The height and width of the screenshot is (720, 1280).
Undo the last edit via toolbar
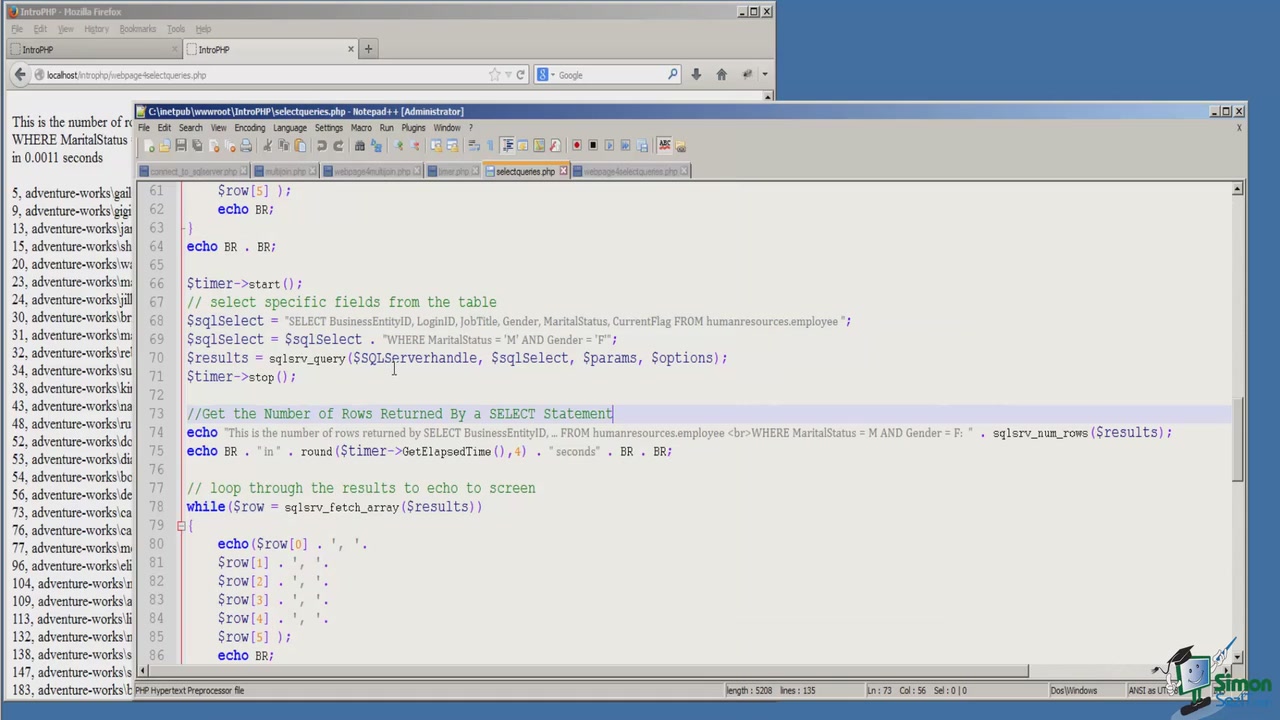321,146
